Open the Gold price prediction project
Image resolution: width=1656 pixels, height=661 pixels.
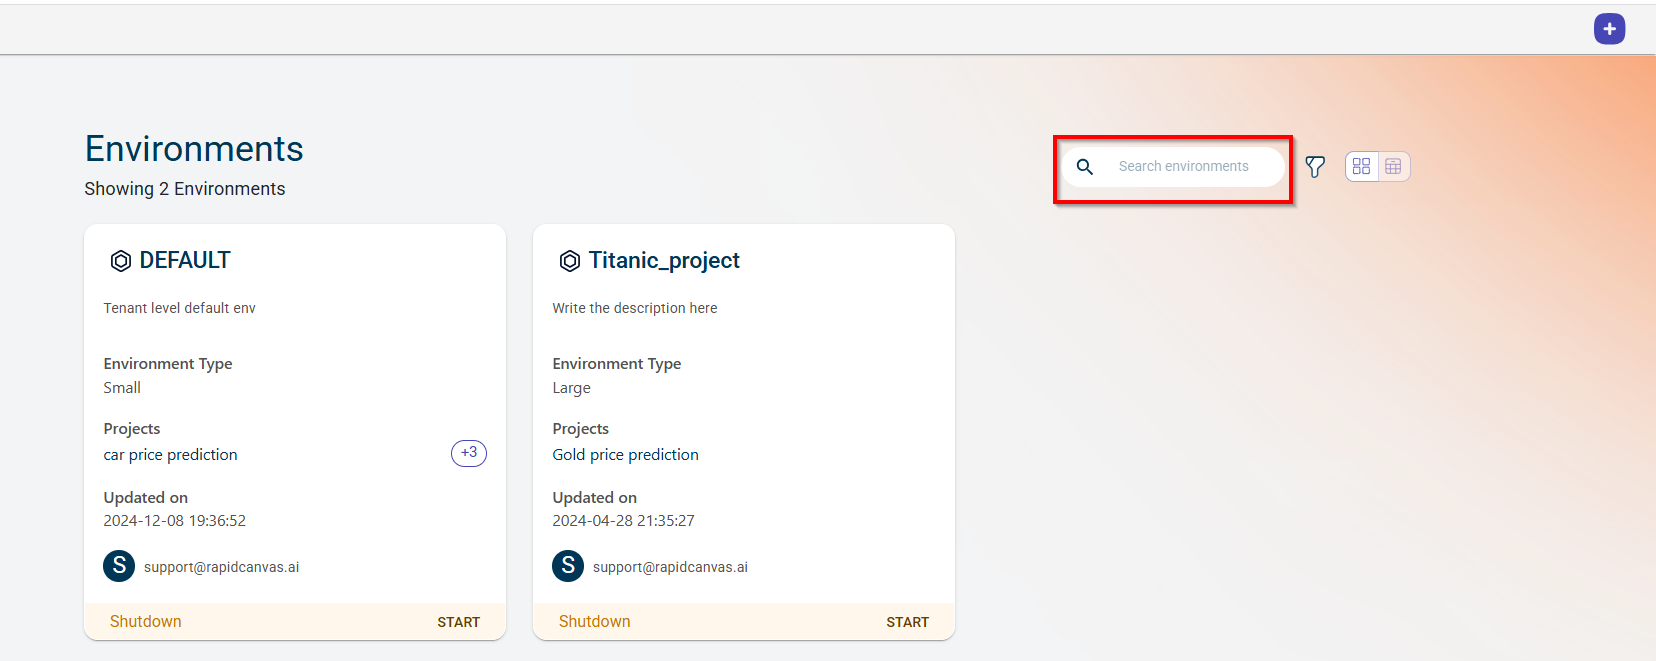click(x=626, y=455)
